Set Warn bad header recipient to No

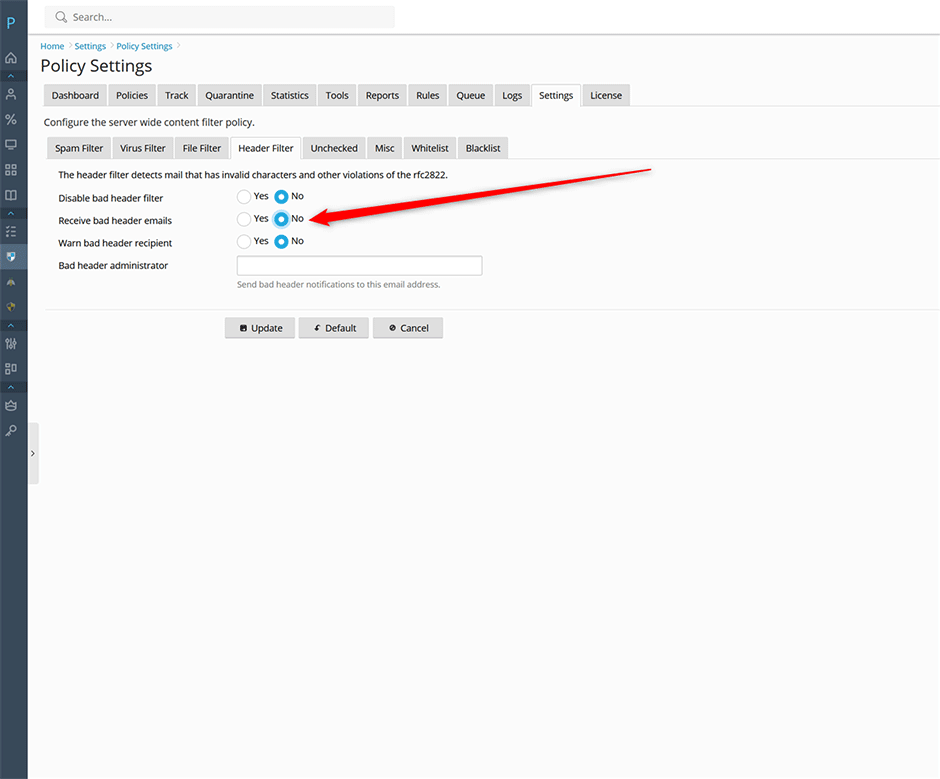pos(281,242)
